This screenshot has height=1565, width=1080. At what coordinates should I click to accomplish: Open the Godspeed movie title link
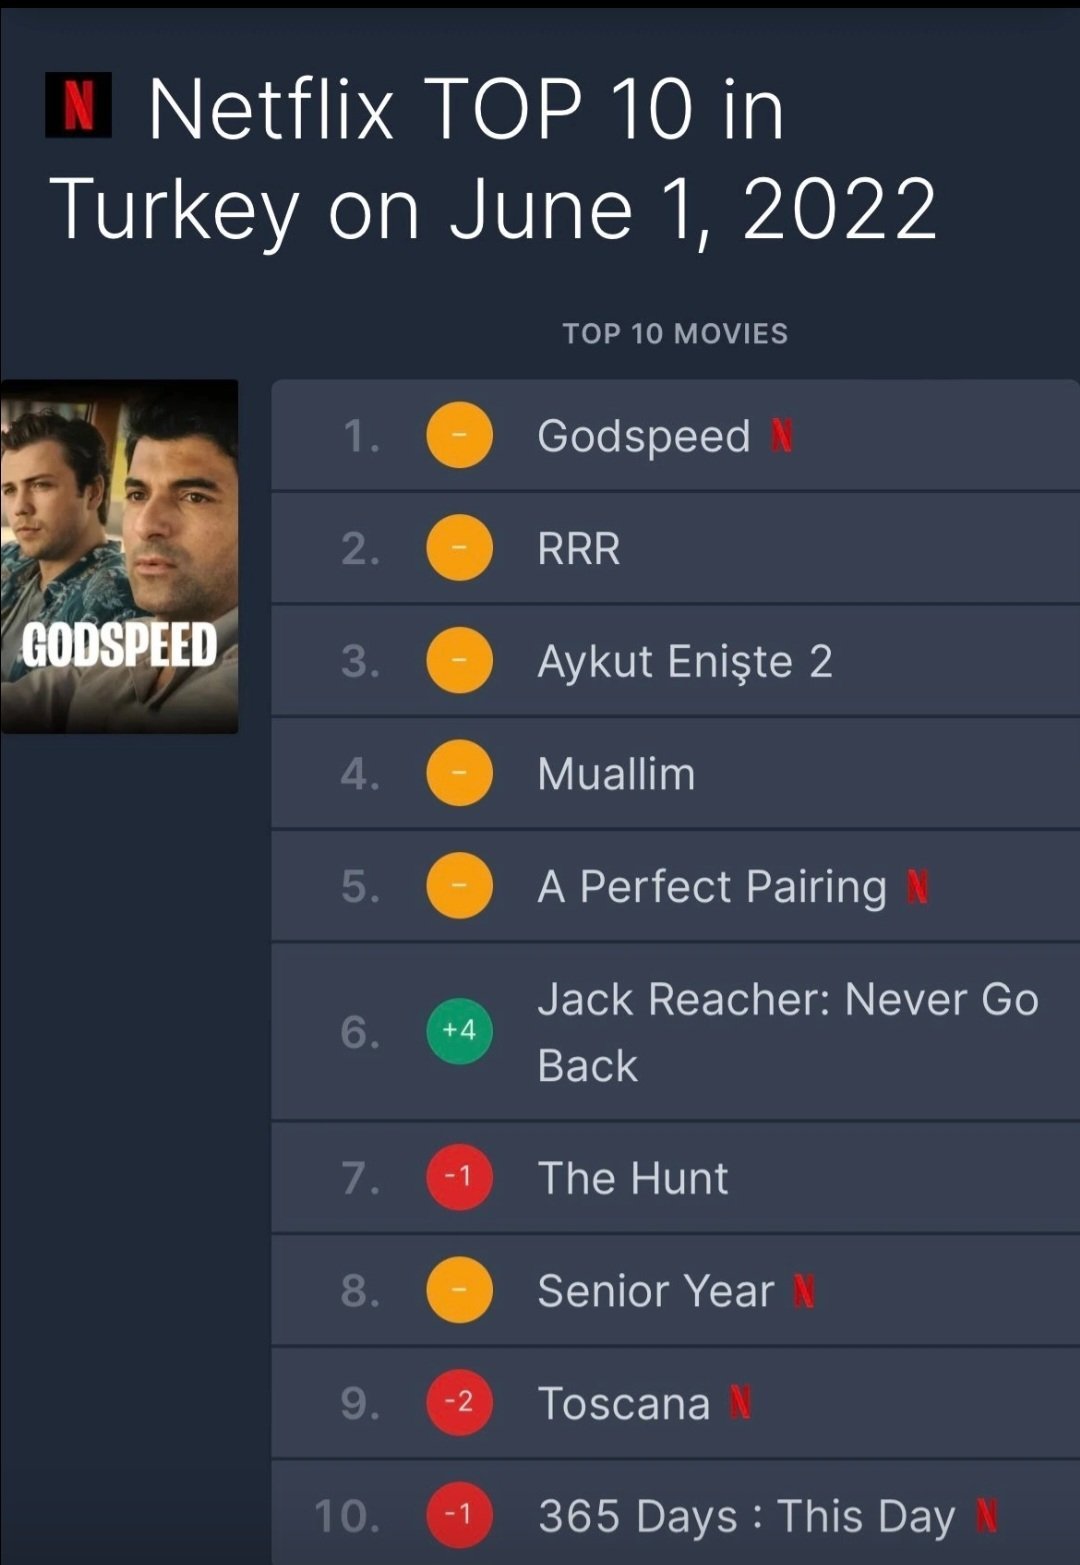(643, 437)
